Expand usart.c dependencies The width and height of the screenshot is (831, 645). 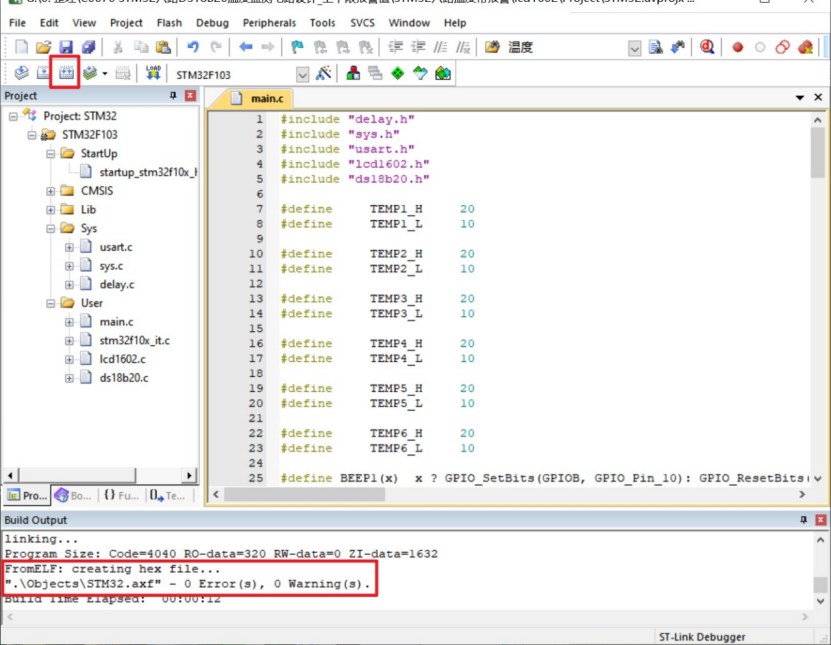click(69, 247)
